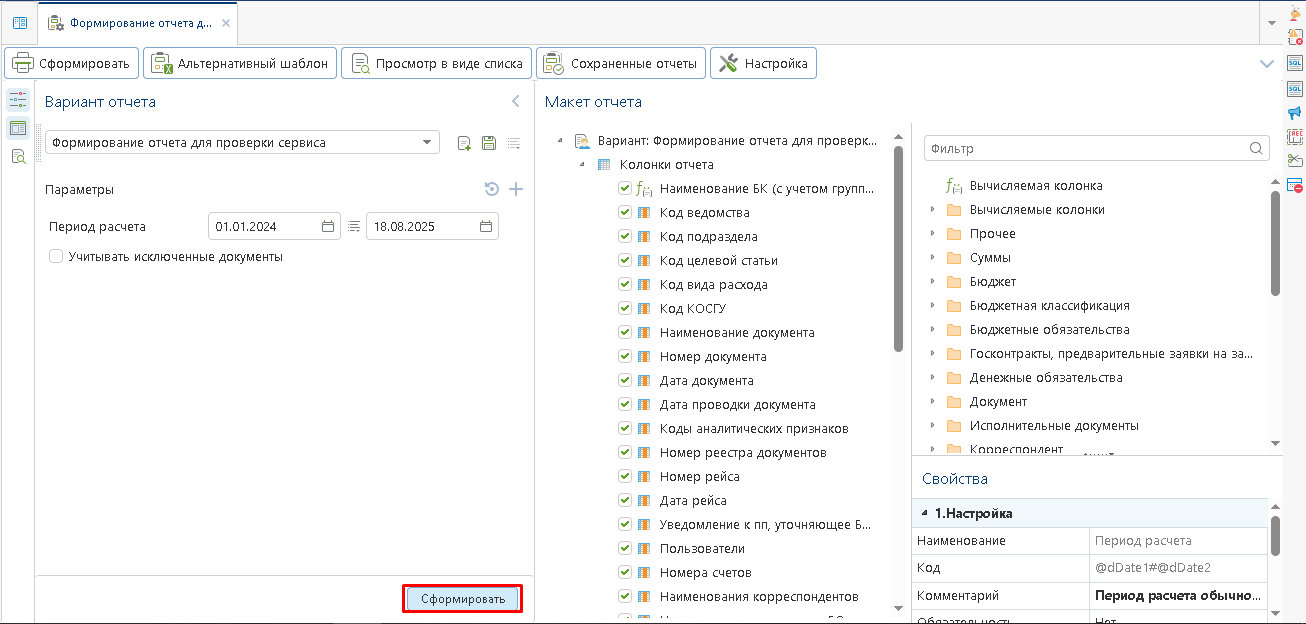1306x624 pixels.
Task: Collapse the Вариант отчета panel chevron
Action: pos(516,101)
